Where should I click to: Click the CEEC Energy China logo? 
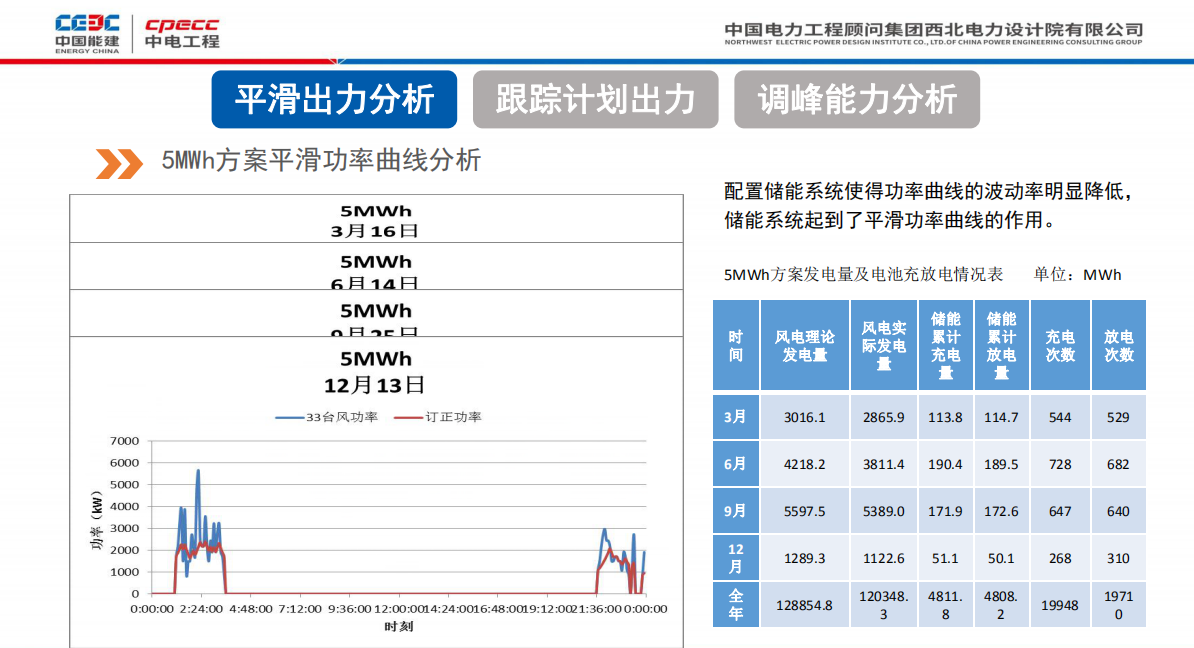pos(87,32)
